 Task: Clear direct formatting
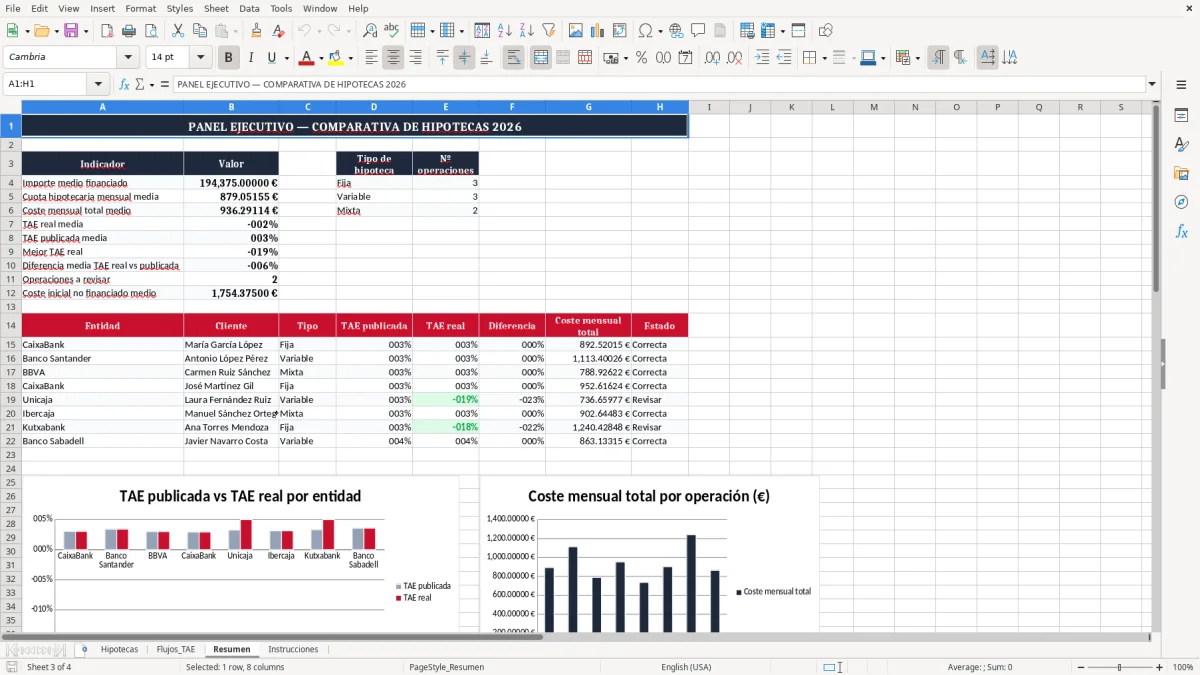point(279,31)
